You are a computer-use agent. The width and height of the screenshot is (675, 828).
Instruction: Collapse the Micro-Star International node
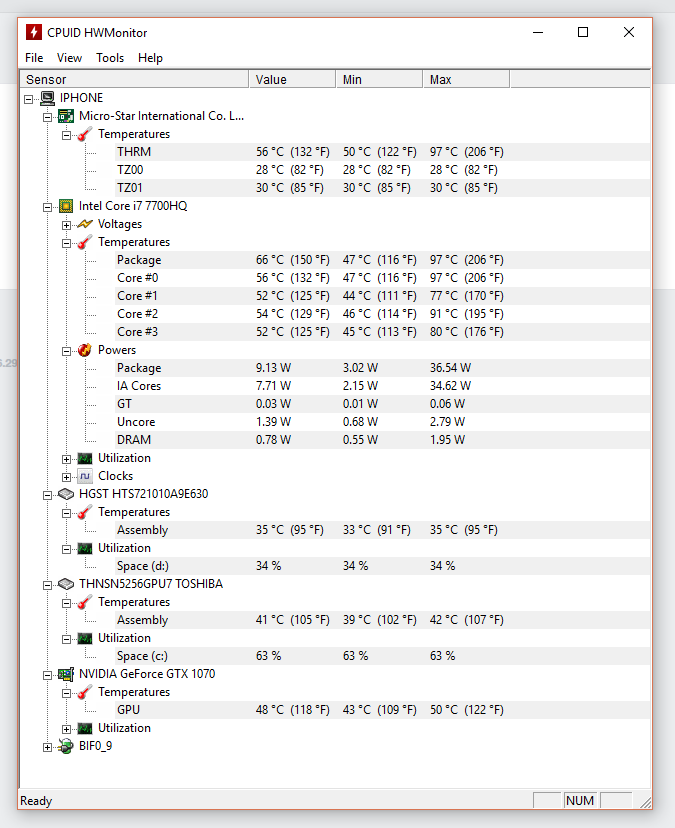click(48, 117)
